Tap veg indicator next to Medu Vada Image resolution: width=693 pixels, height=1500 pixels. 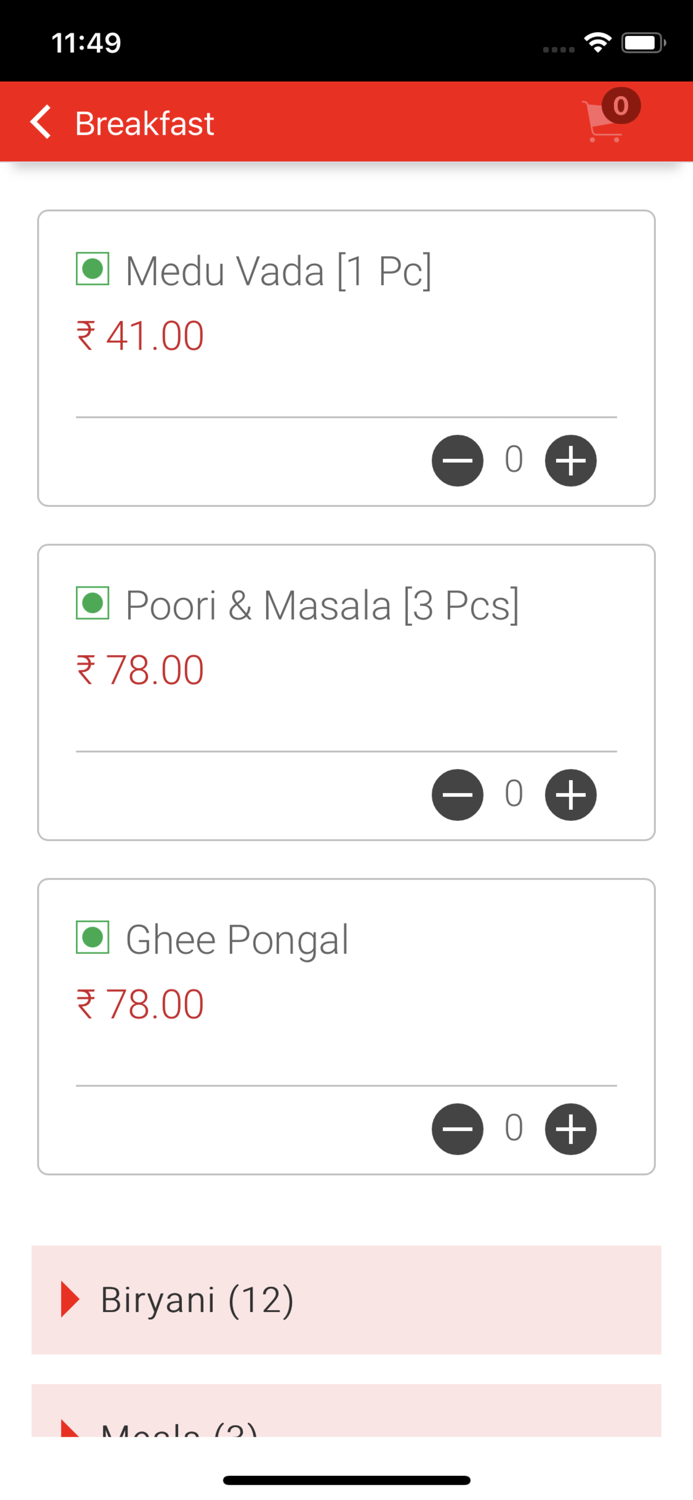click(93, 269)
